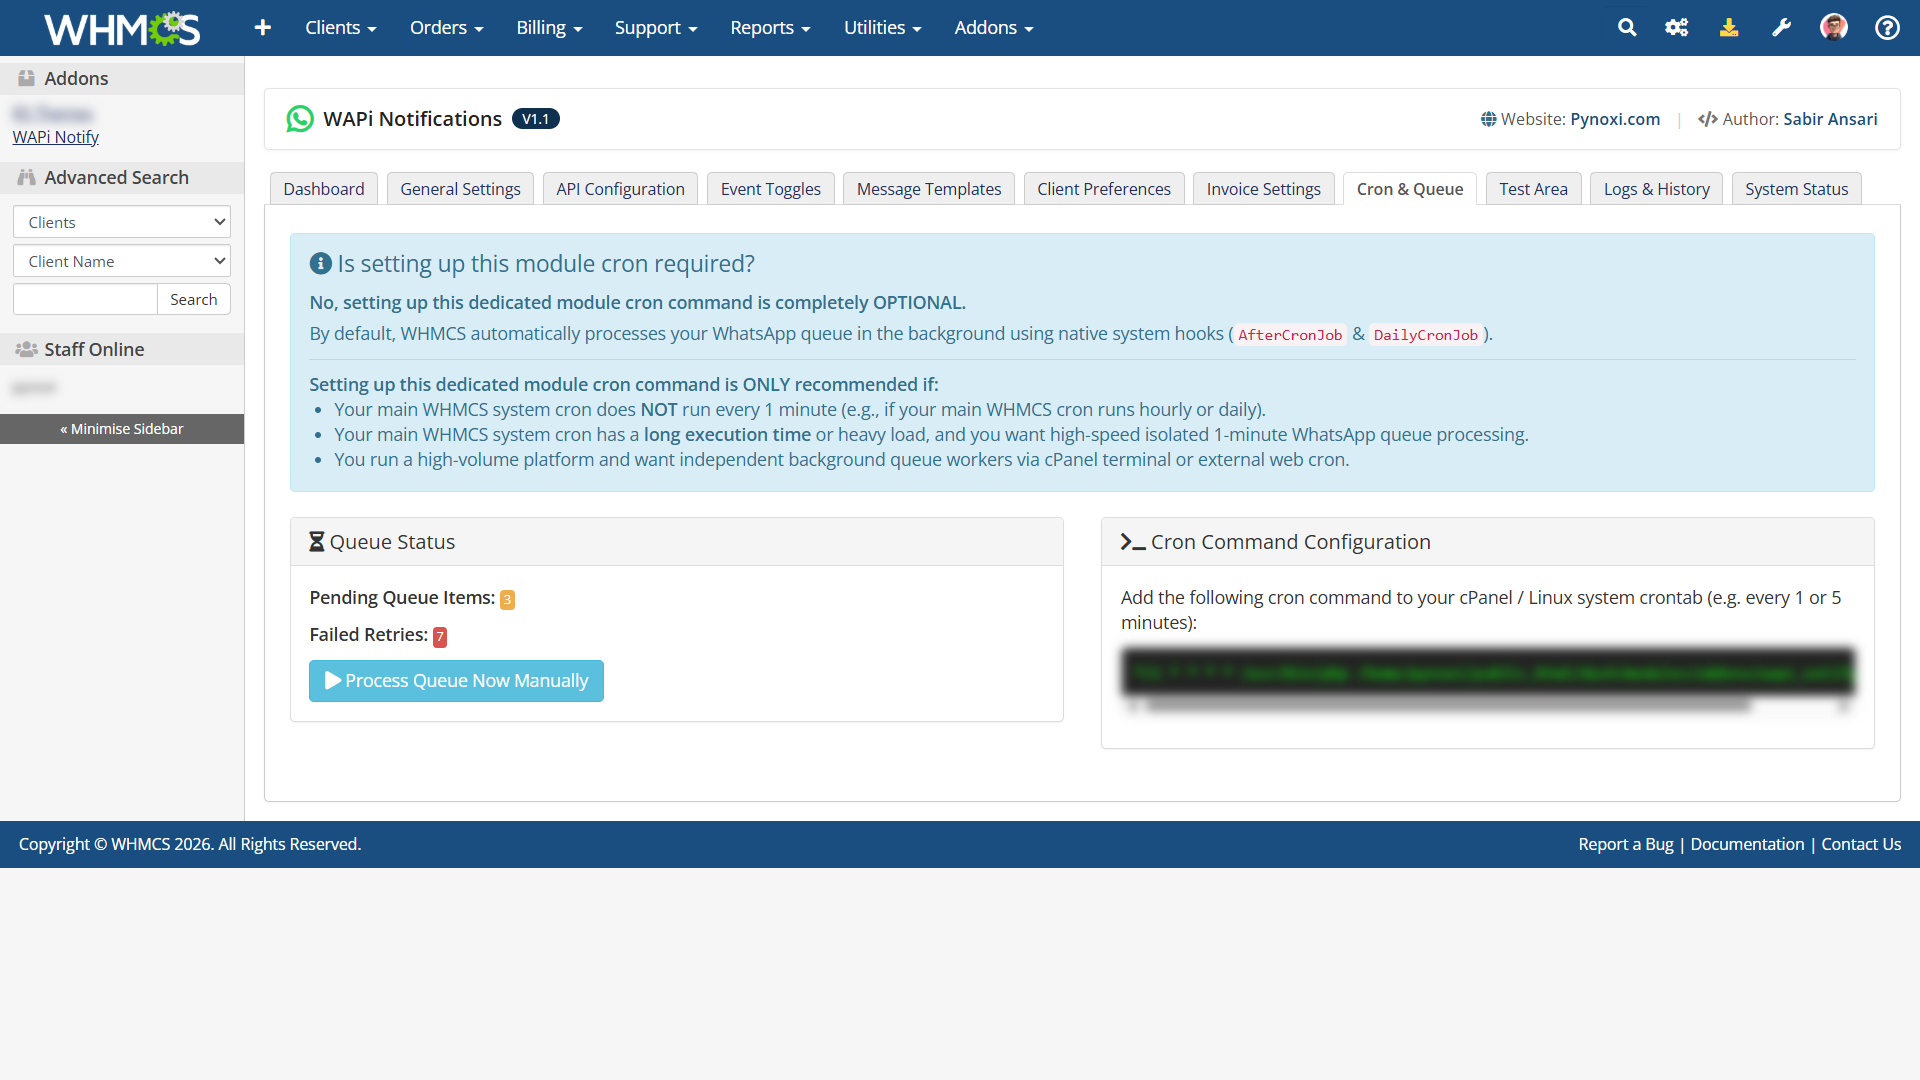Open the Documentation footer link
The height and width of the screenshot is (1080, 1920).
(1747, 844)
